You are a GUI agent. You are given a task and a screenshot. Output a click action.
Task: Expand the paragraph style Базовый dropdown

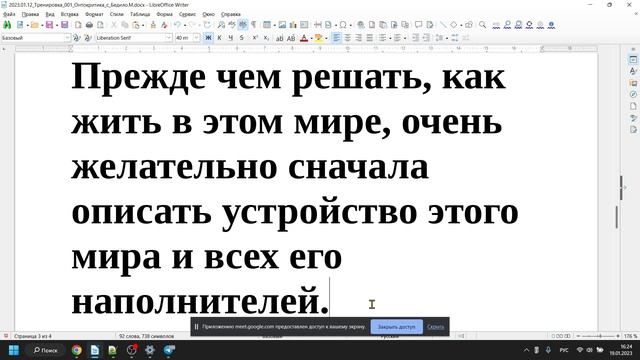(x=67, y=38)
